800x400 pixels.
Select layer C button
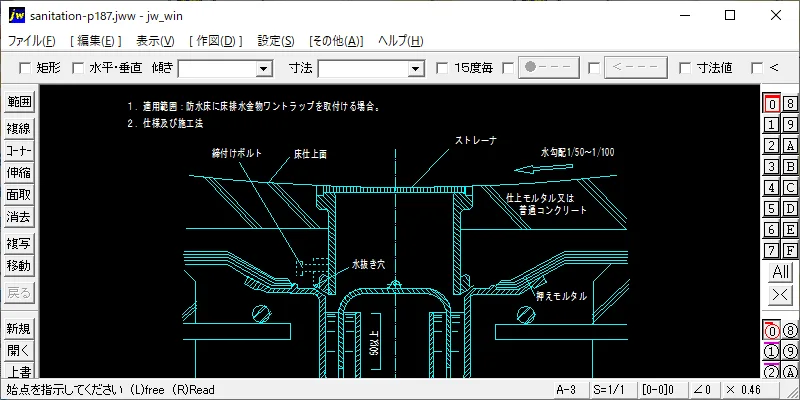790,187
